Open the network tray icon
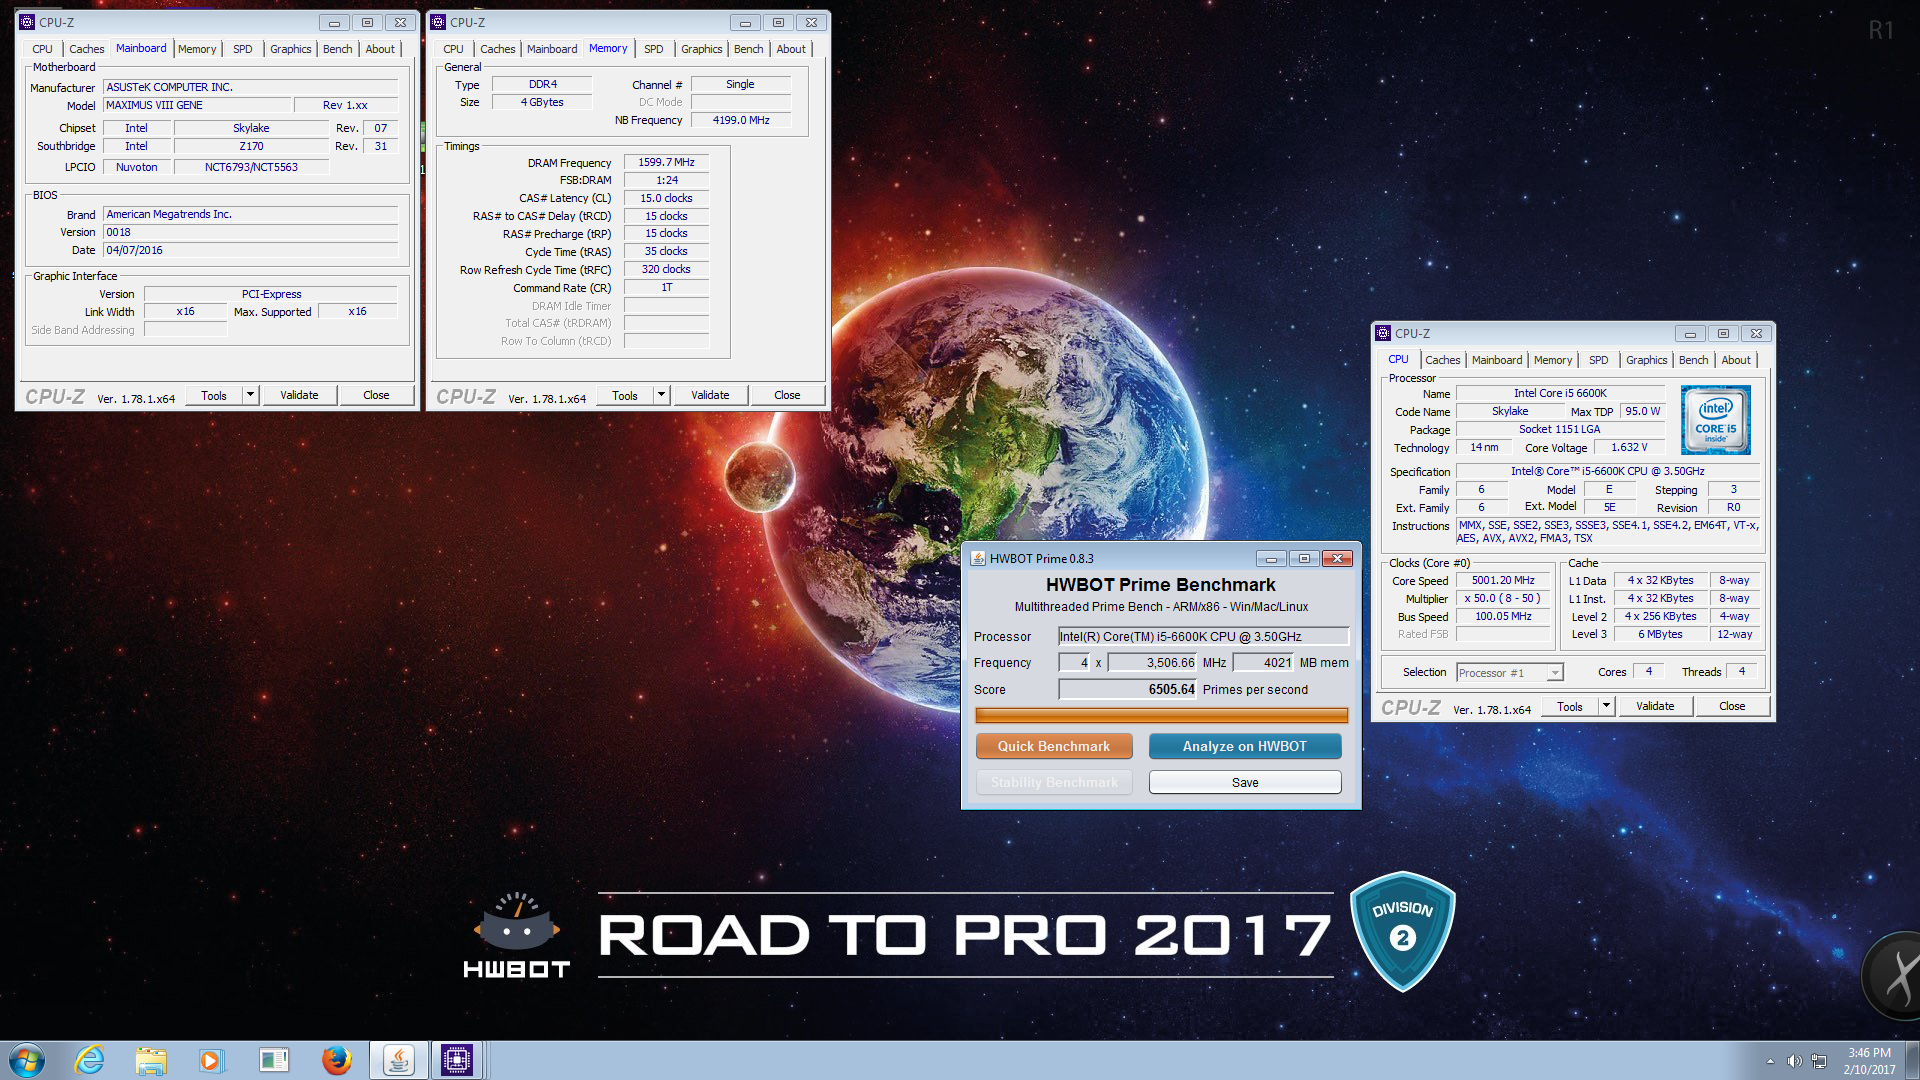Screen dimensions: 1920x1080 [1819, 1061]
